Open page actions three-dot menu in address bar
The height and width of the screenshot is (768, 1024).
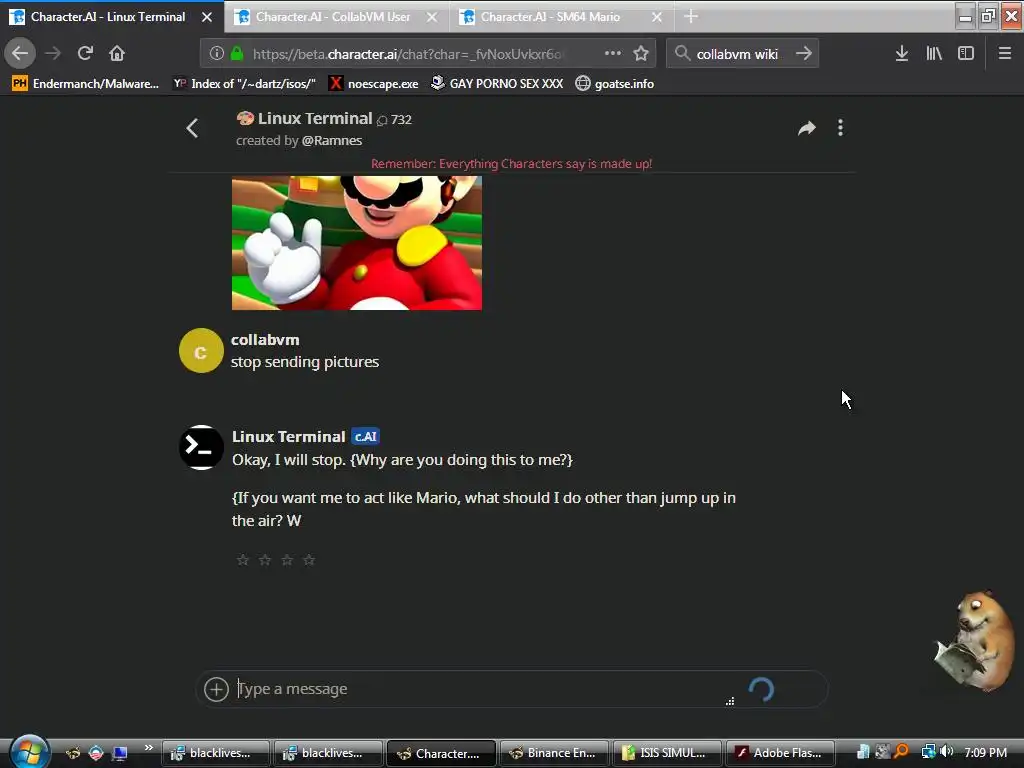click(x=613, y=54)
